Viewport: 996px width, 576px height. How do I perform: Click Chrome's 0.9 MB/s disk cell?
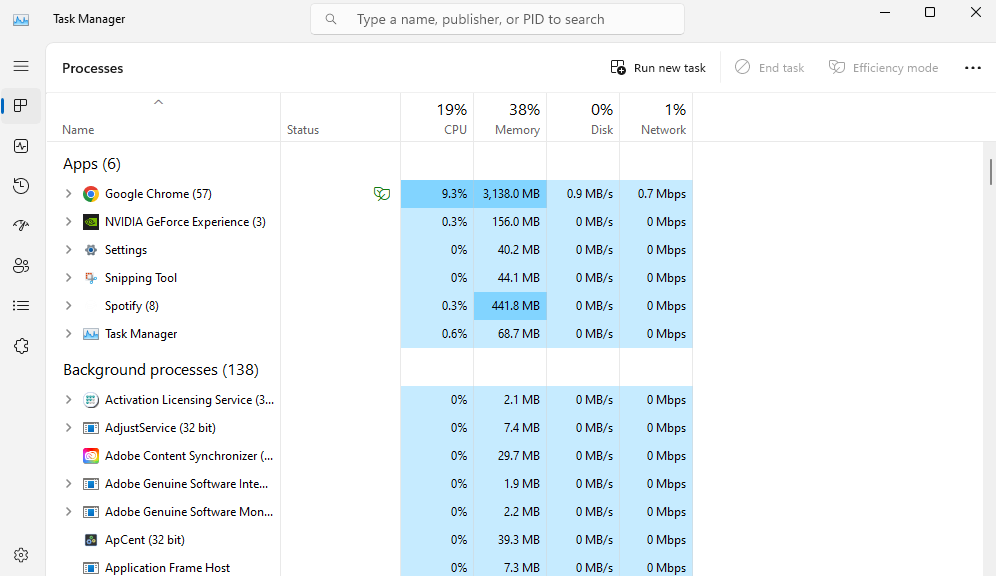click(583, 194)
